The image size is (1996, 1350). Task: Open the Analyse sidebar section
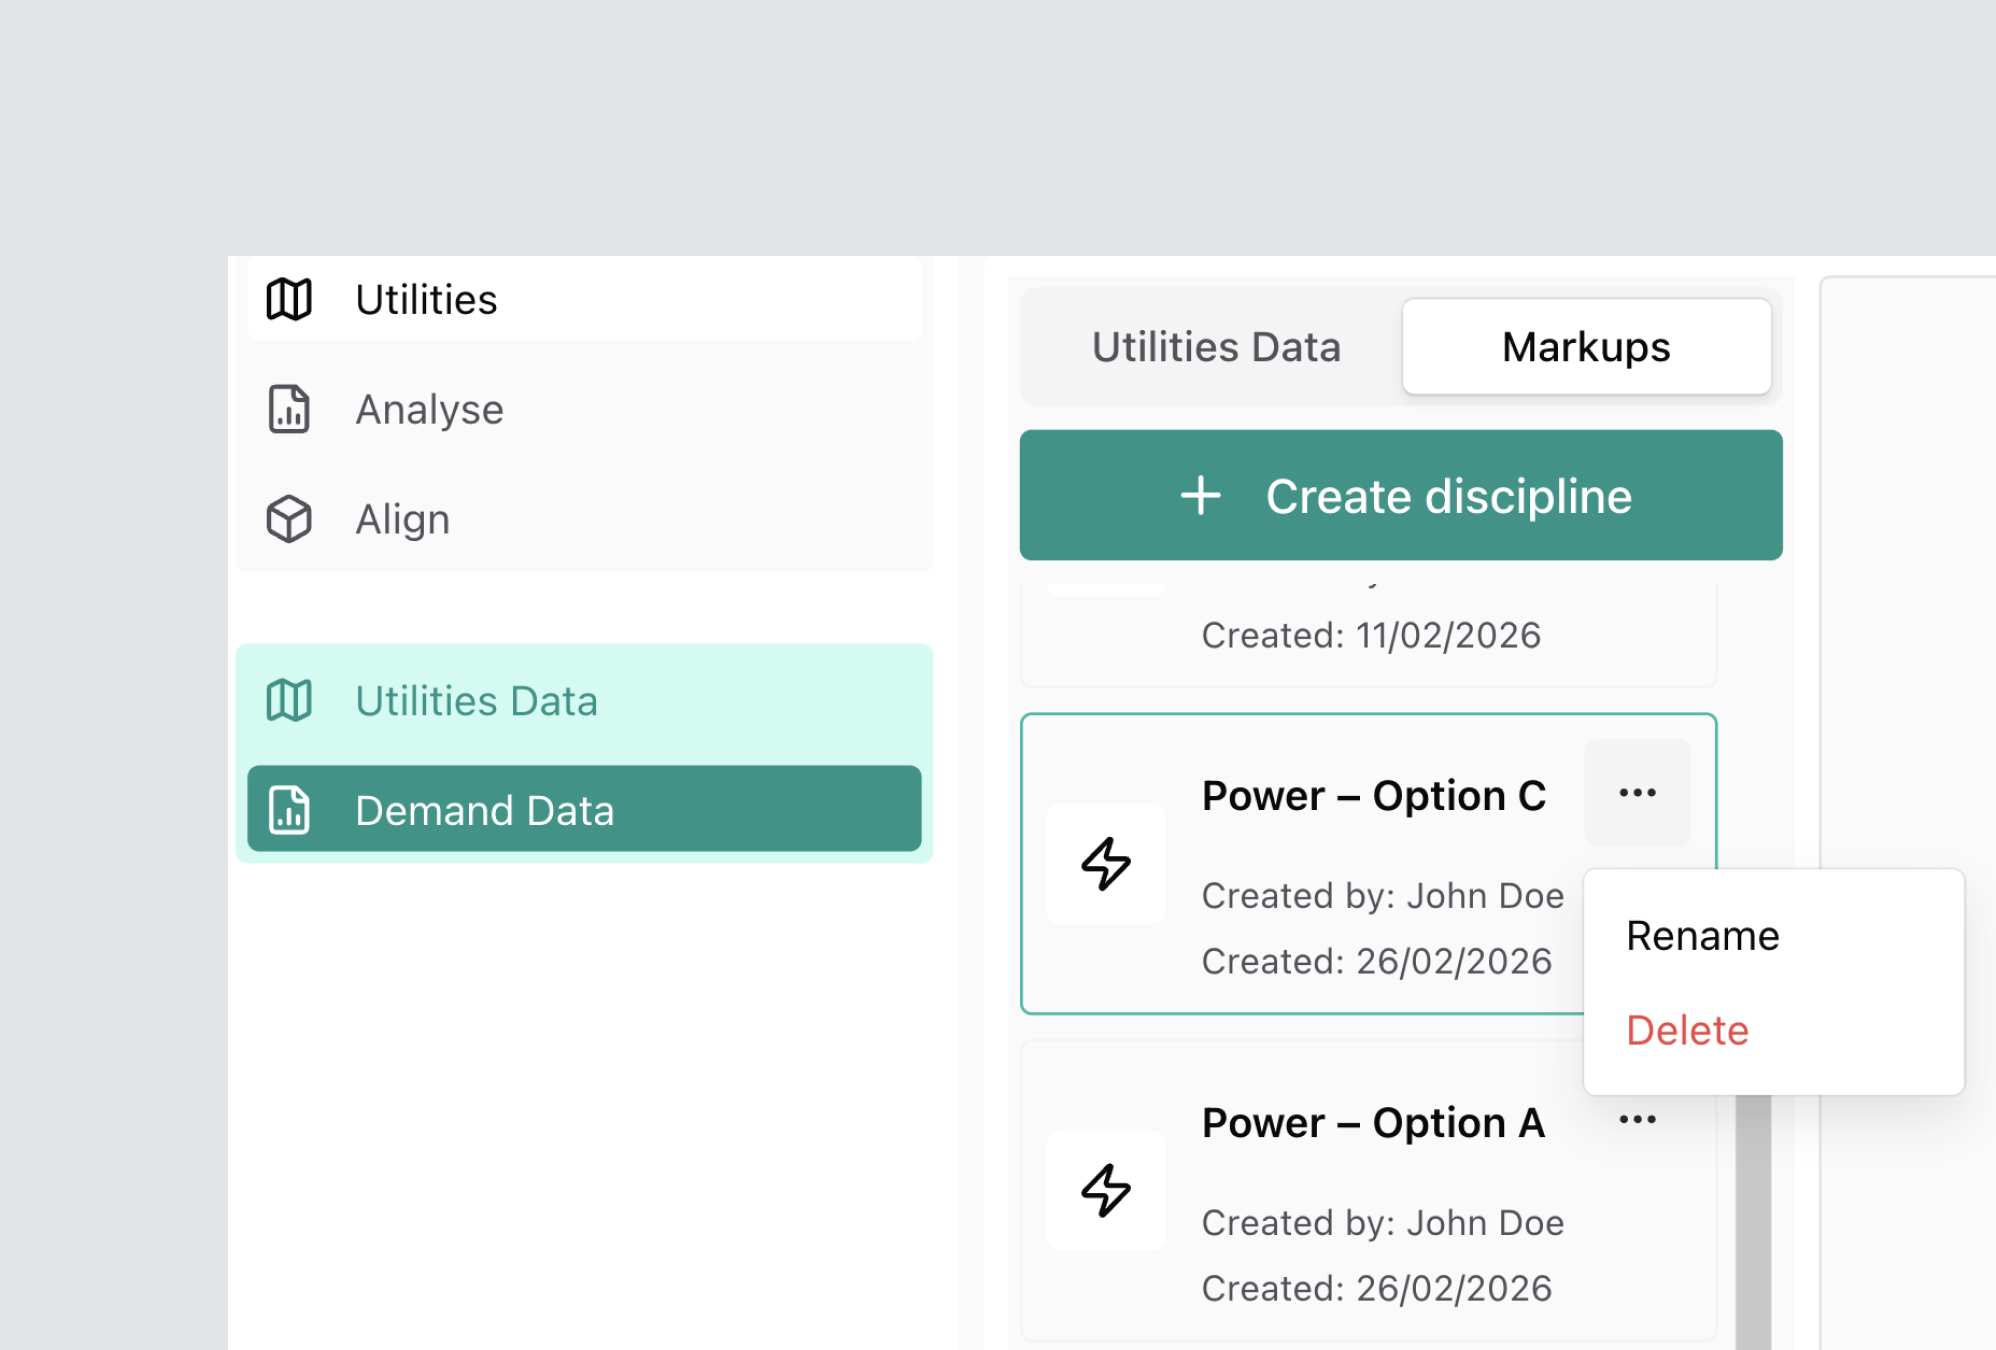(x=430, y=409)
